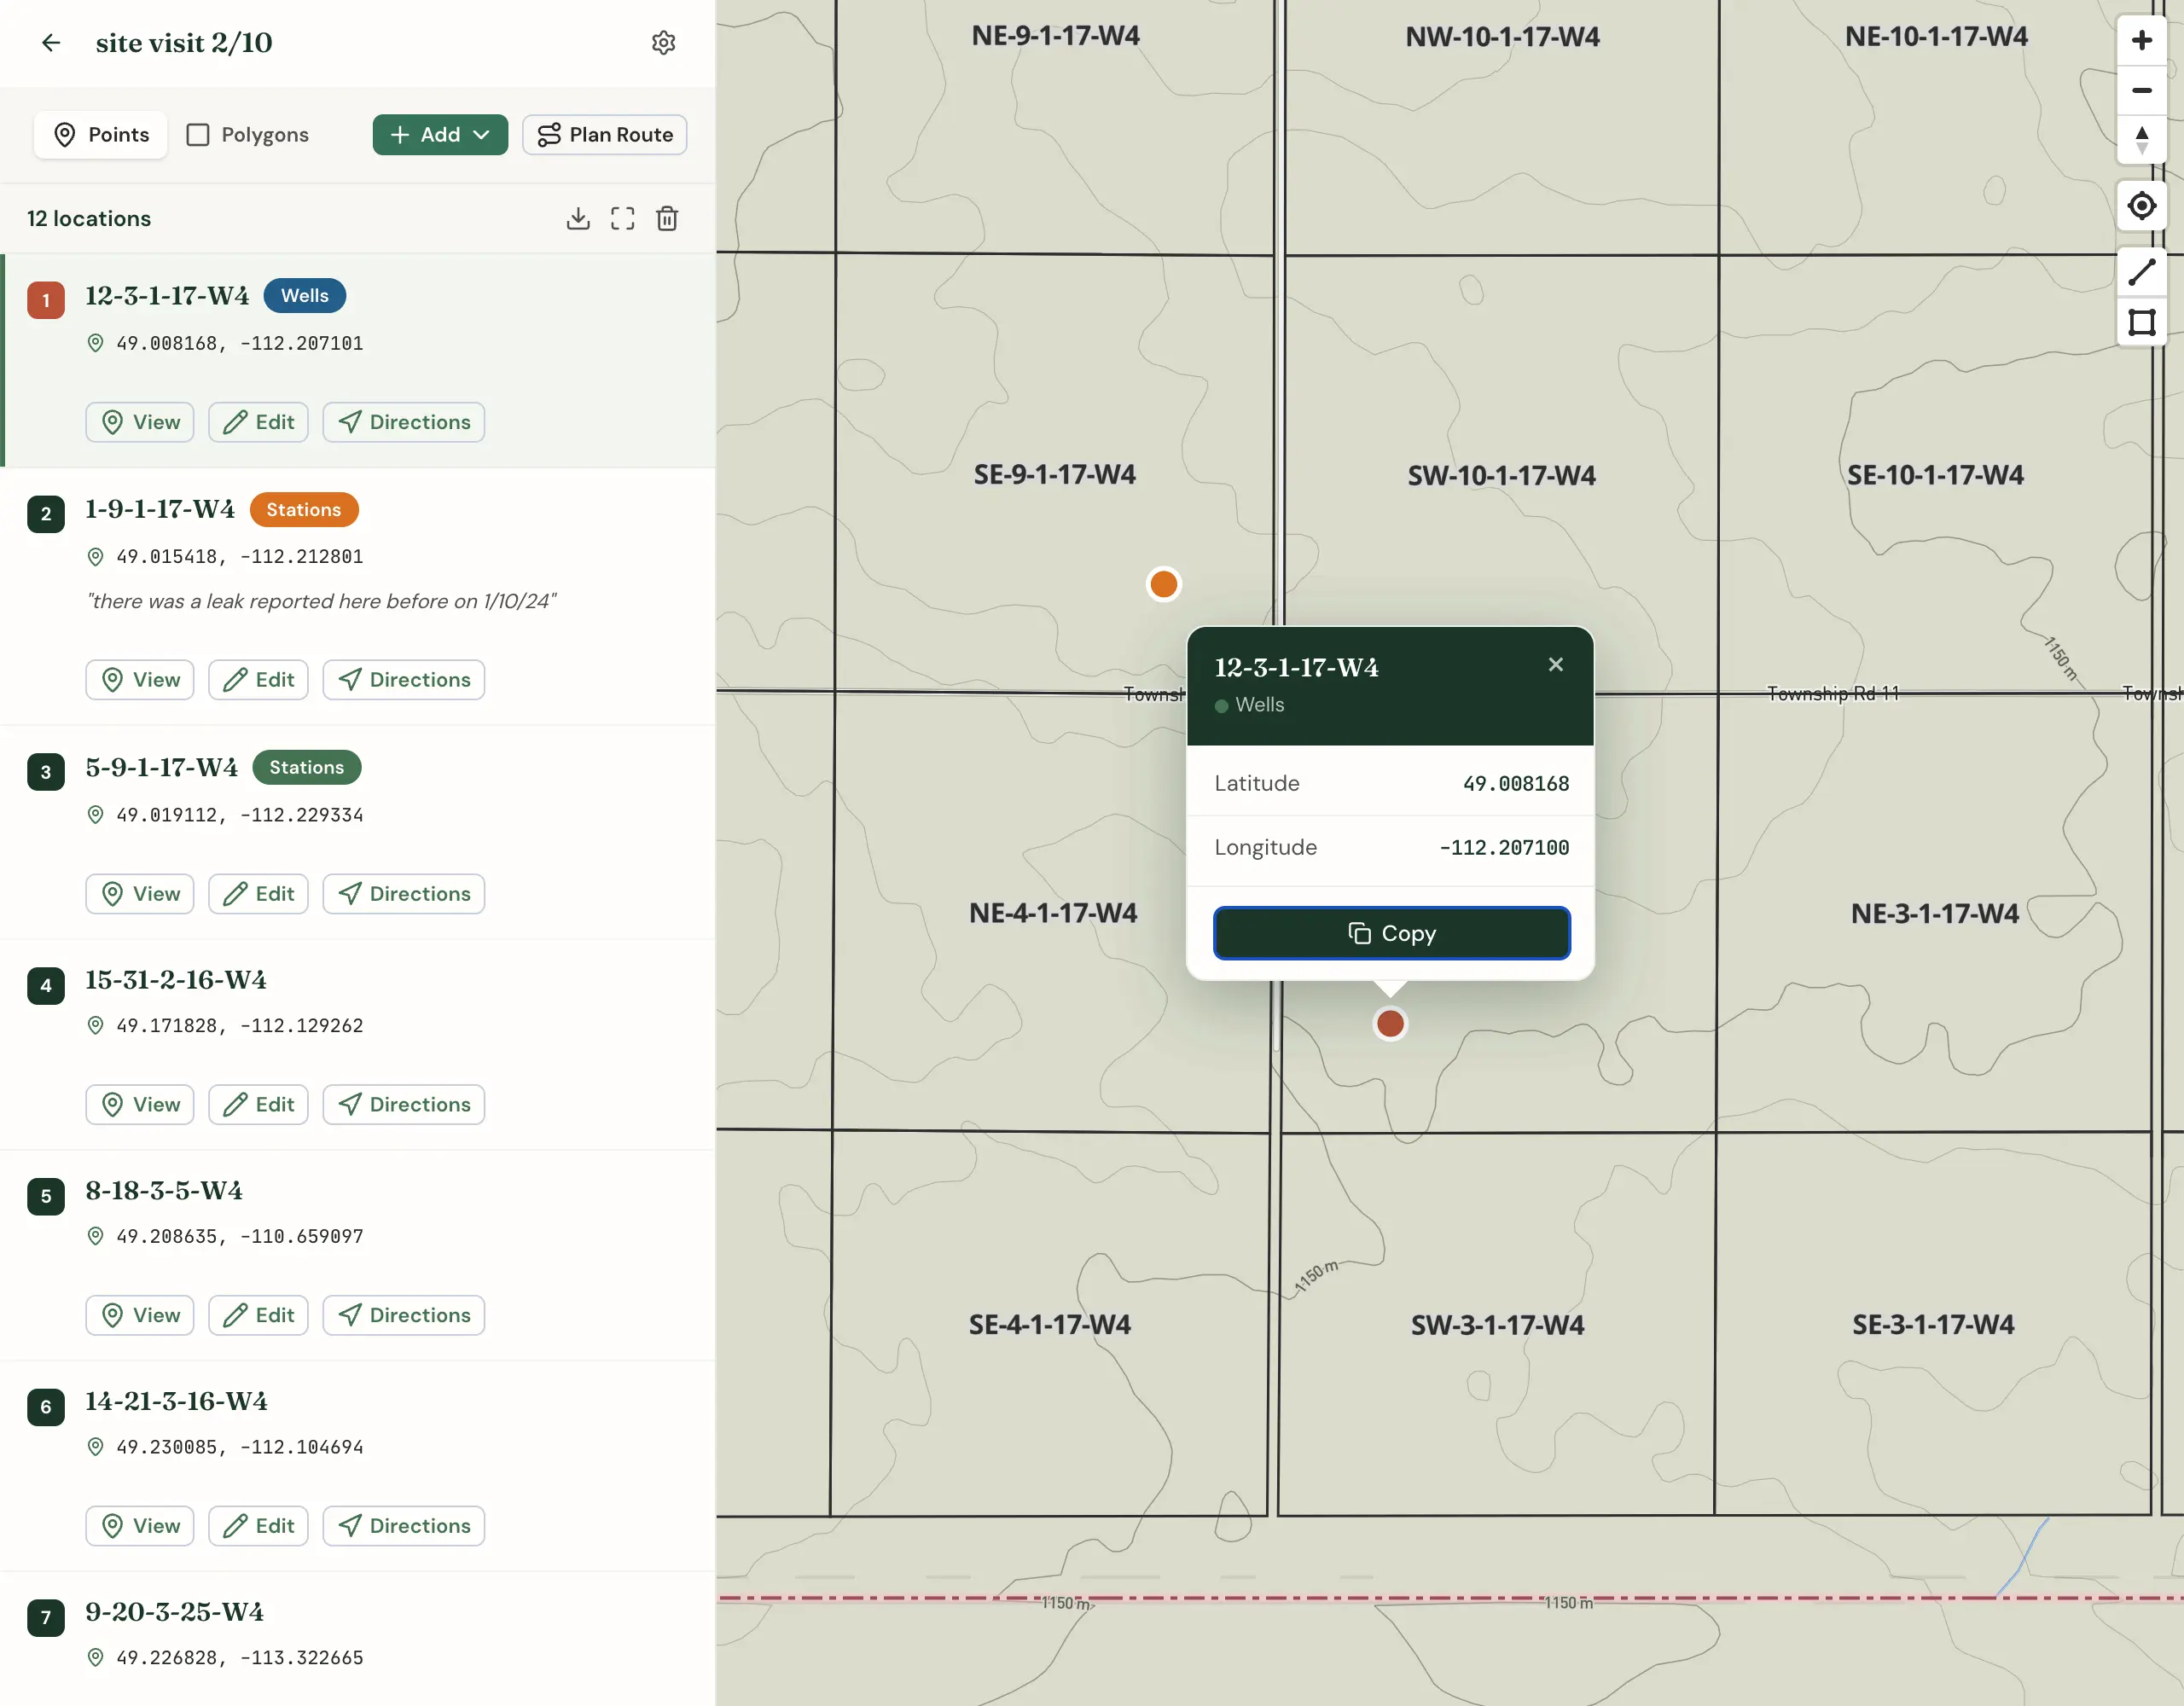Go back with the left arrow
2184x1706 pixels.
[51, 43]
